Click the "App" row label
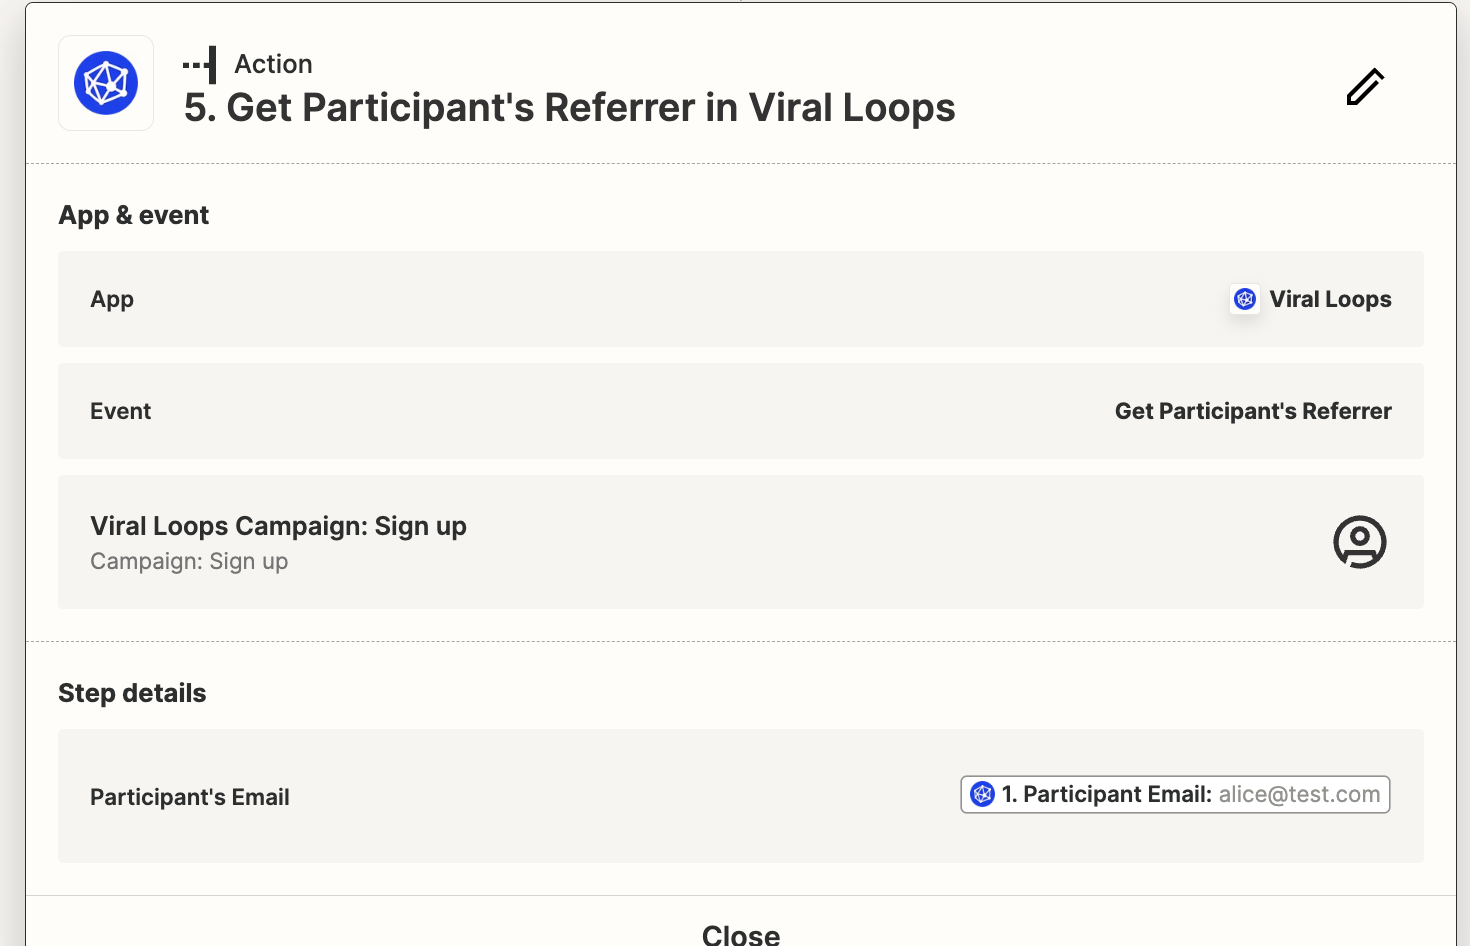The height and width of the screenshot is (946, 1470). point(112,299)
